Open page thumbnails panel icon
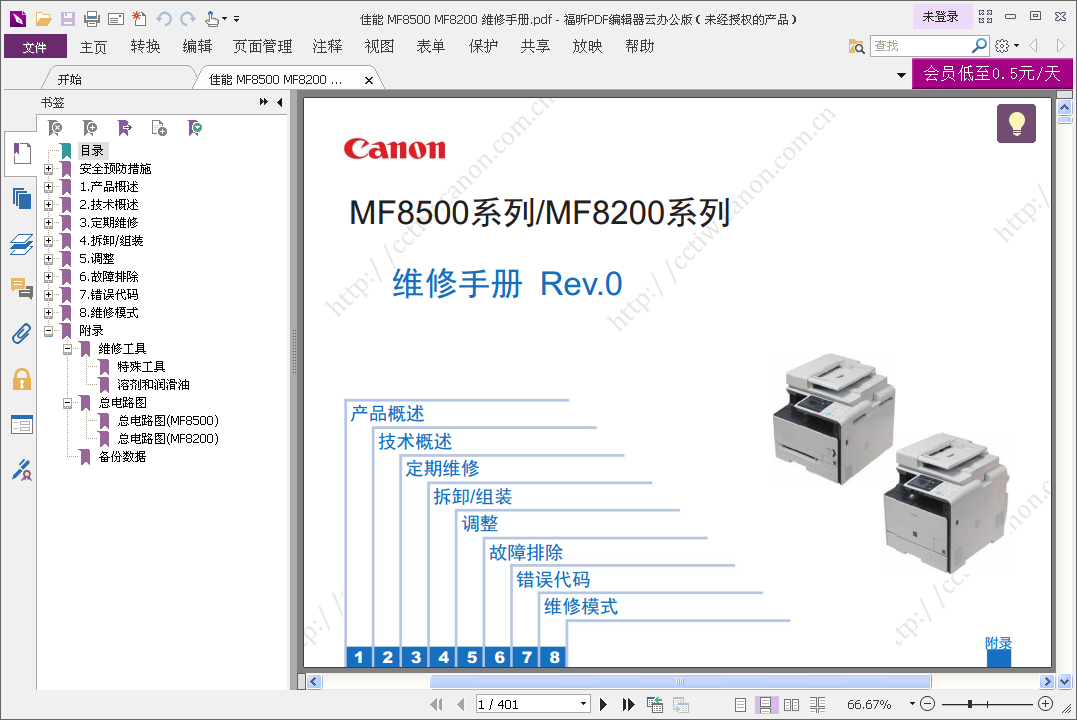 (x=22, y=199)
